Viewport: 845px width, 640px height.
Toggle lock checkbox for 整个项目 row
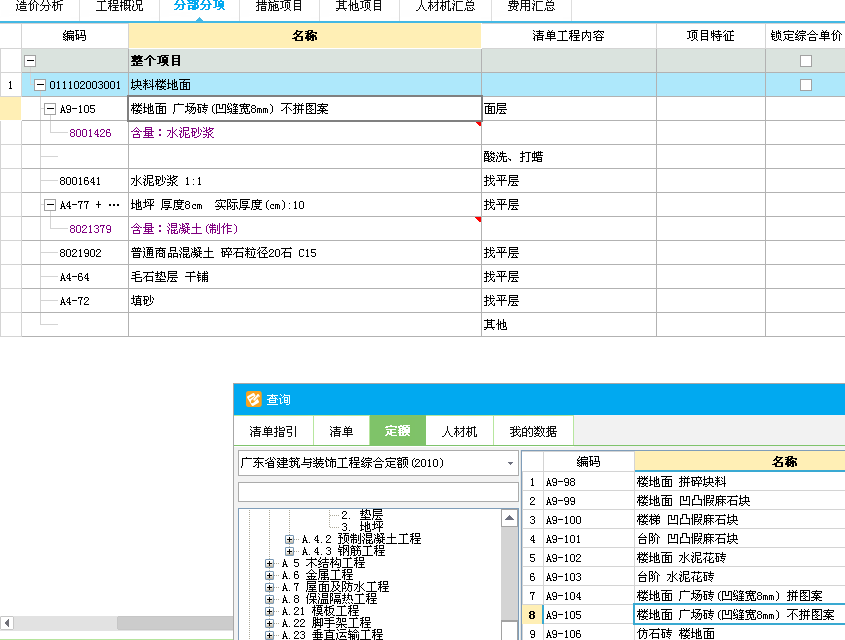coord(806,61)
